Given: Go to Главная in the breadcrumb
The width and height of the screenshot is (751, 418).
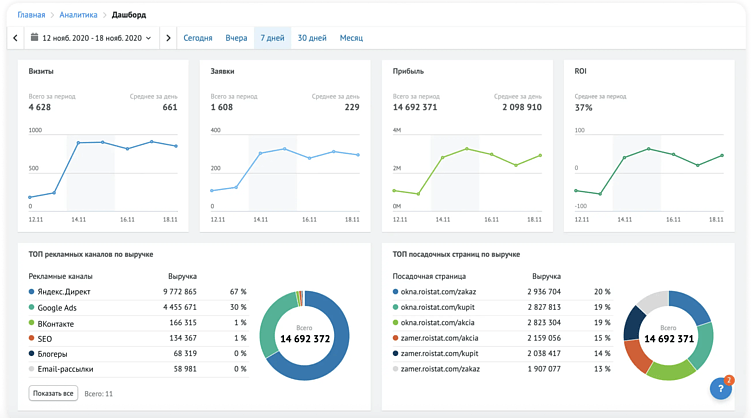Looking at the screenshot, I should coord(31,16).
